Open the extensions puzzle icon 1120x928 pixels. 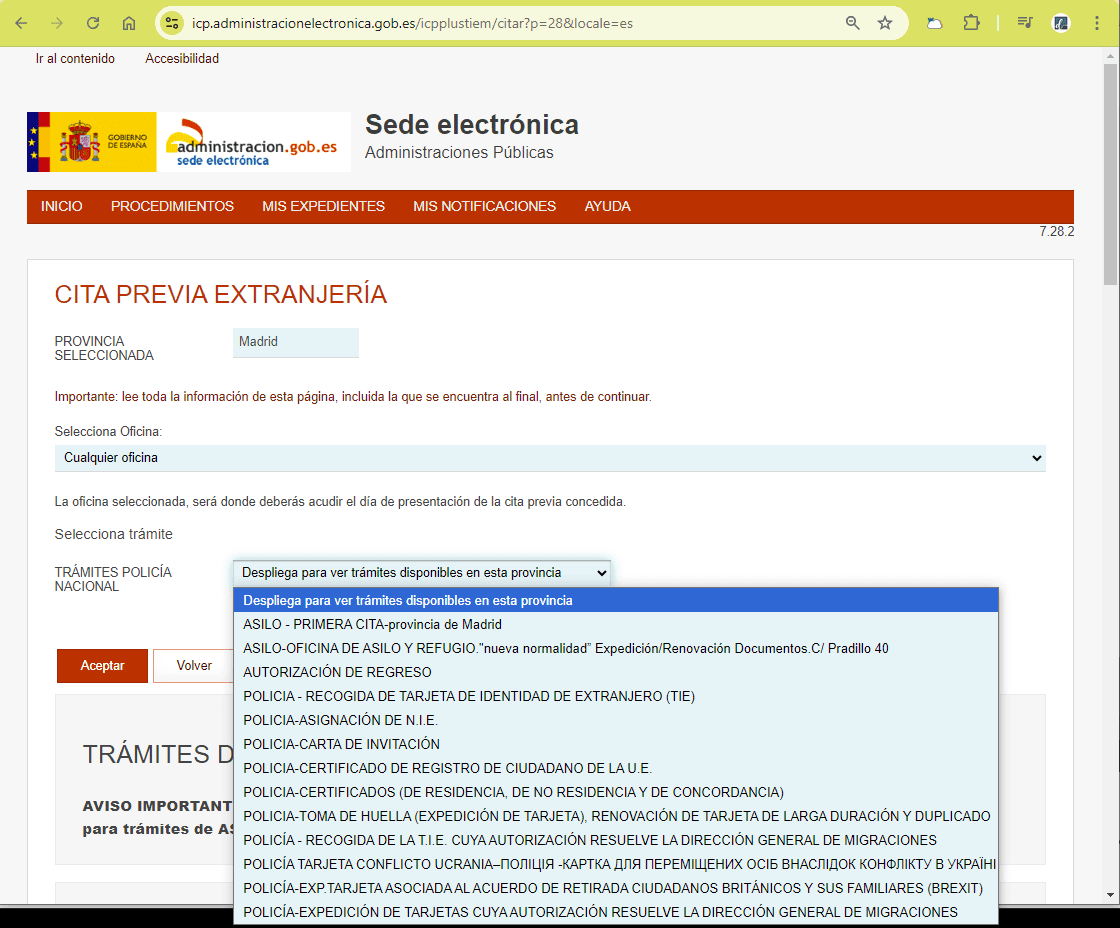coord(971,23)
